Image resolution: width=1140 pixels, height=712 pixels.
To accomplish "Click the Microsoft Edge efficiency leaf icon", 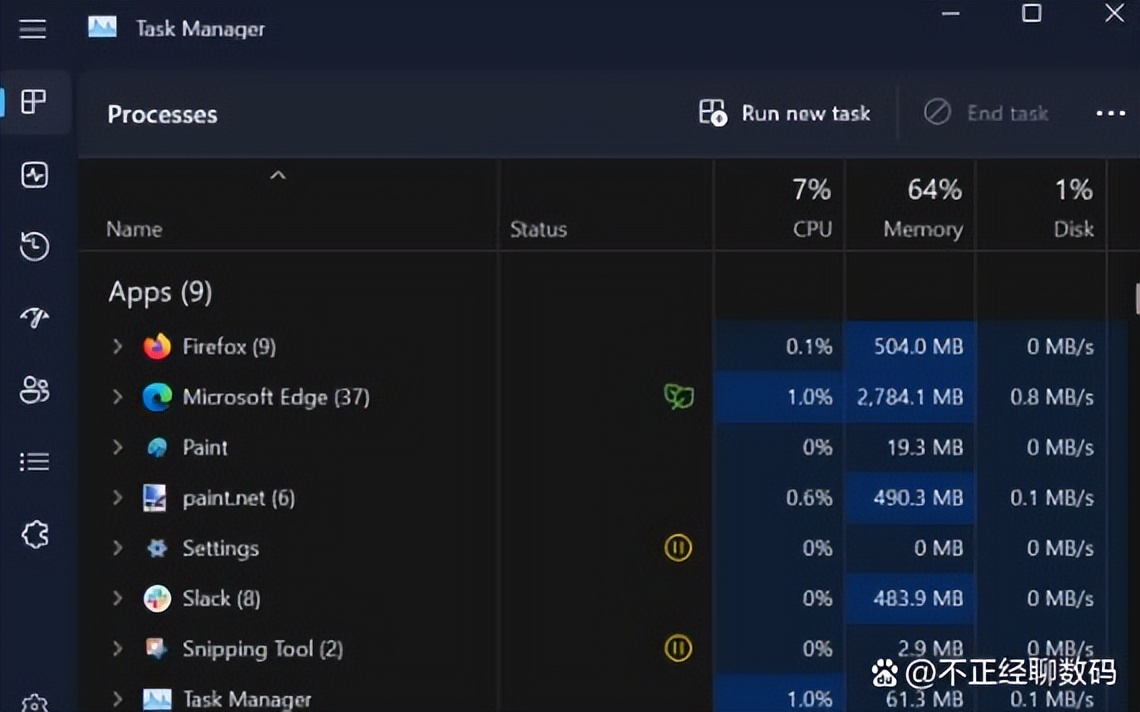I will (677, 396).
